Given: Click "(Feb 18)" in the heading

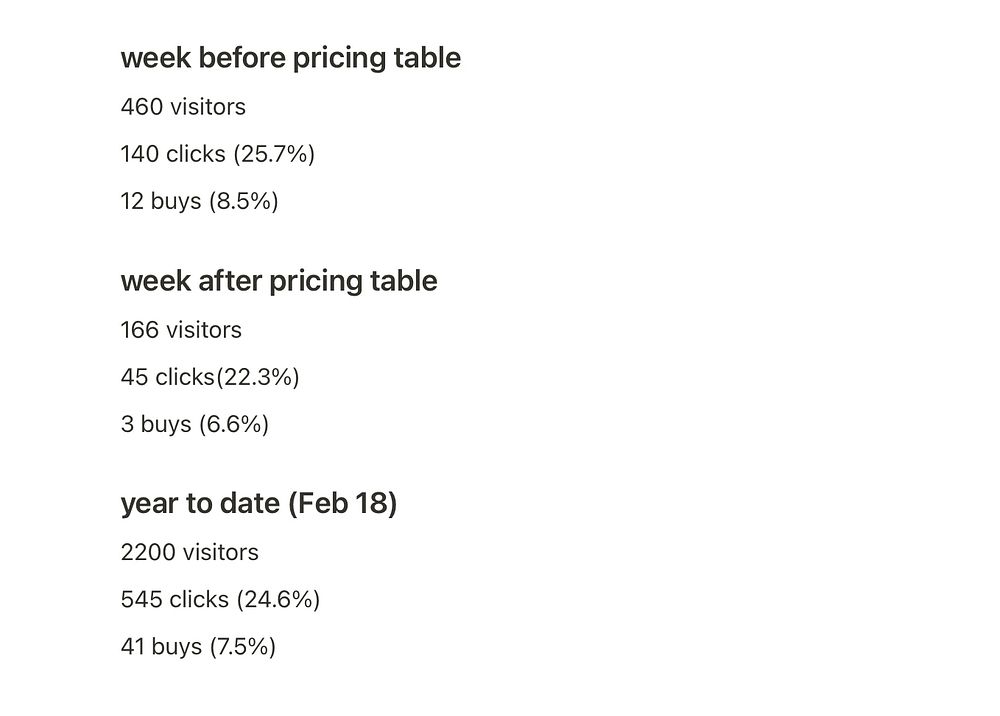Looking at the screenshot, I should tap(342, 503).
